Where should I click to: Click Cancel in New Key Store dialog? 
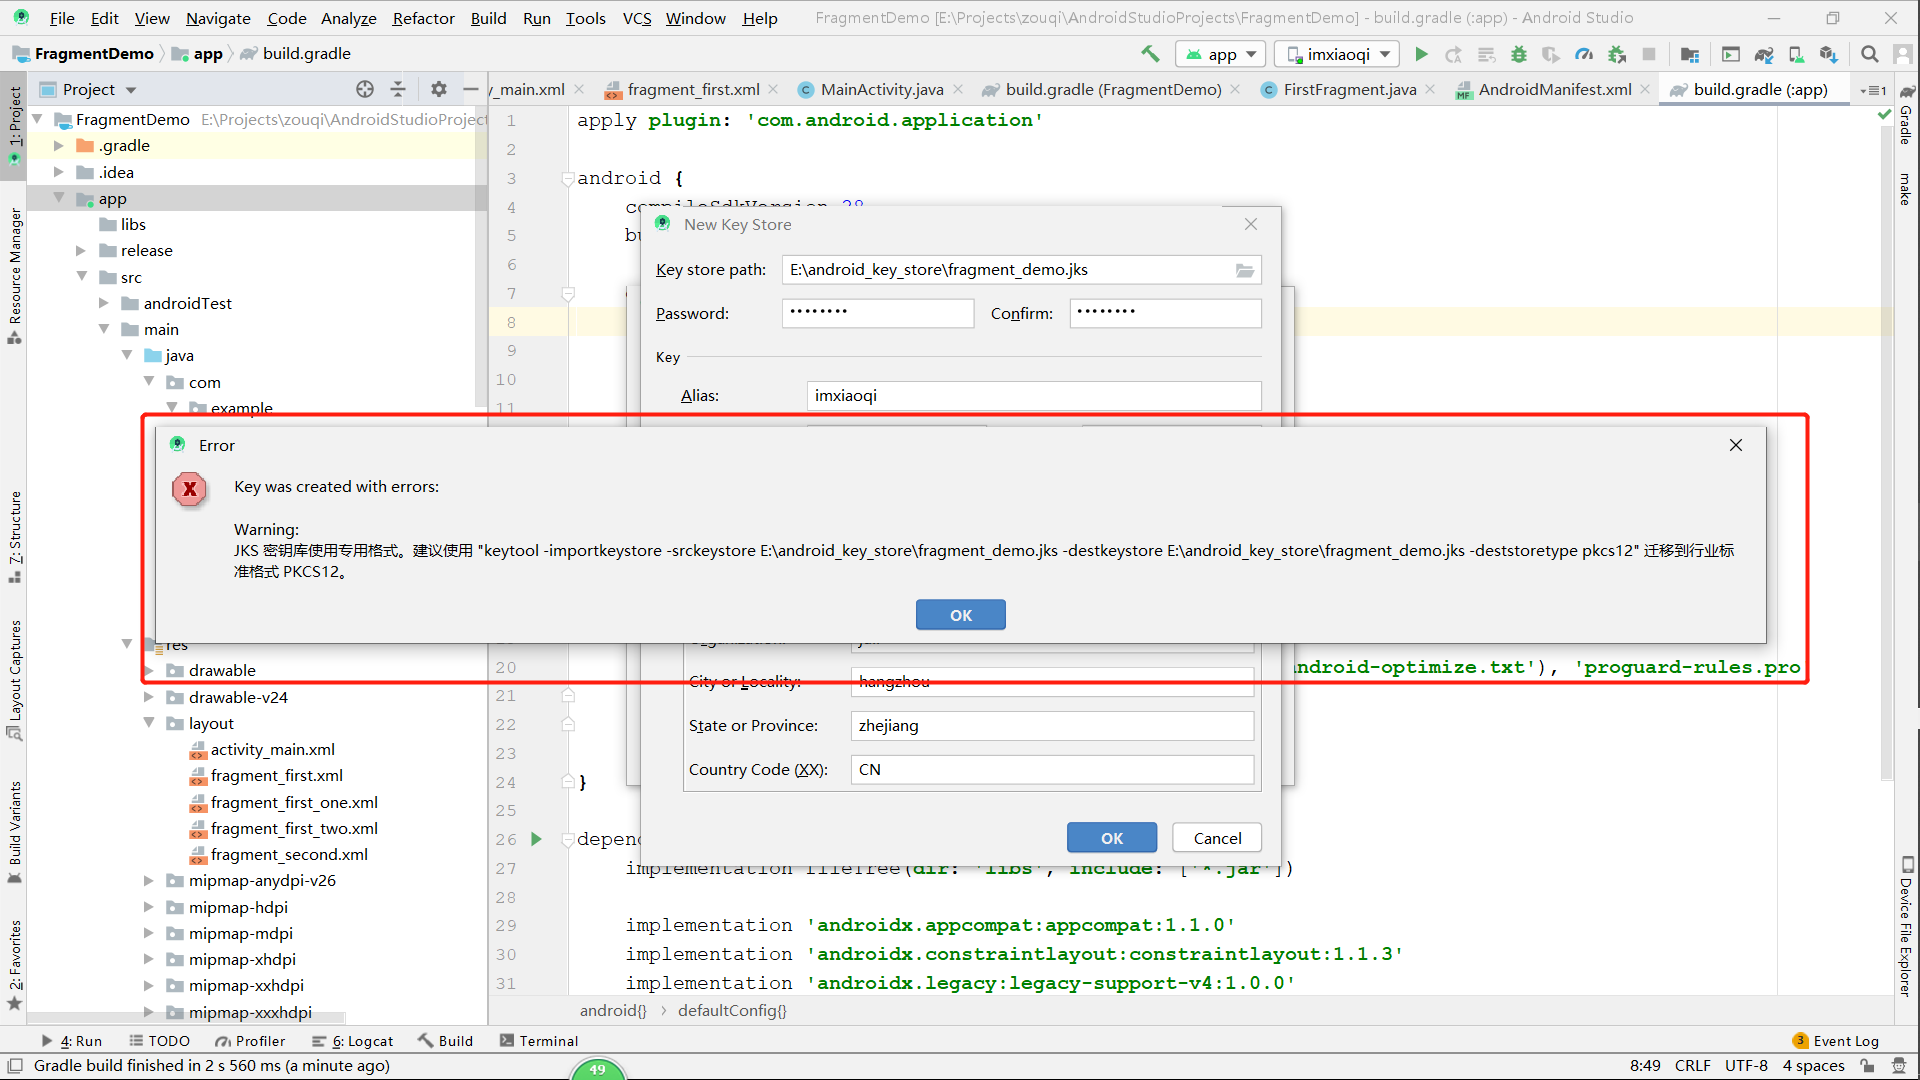tap(1217, 838)
